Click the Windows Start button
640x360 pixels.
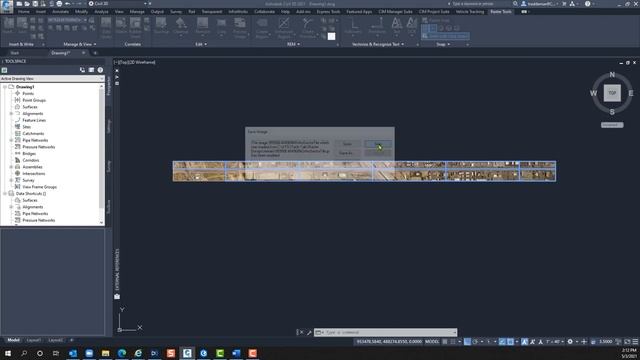coord(7,353)
